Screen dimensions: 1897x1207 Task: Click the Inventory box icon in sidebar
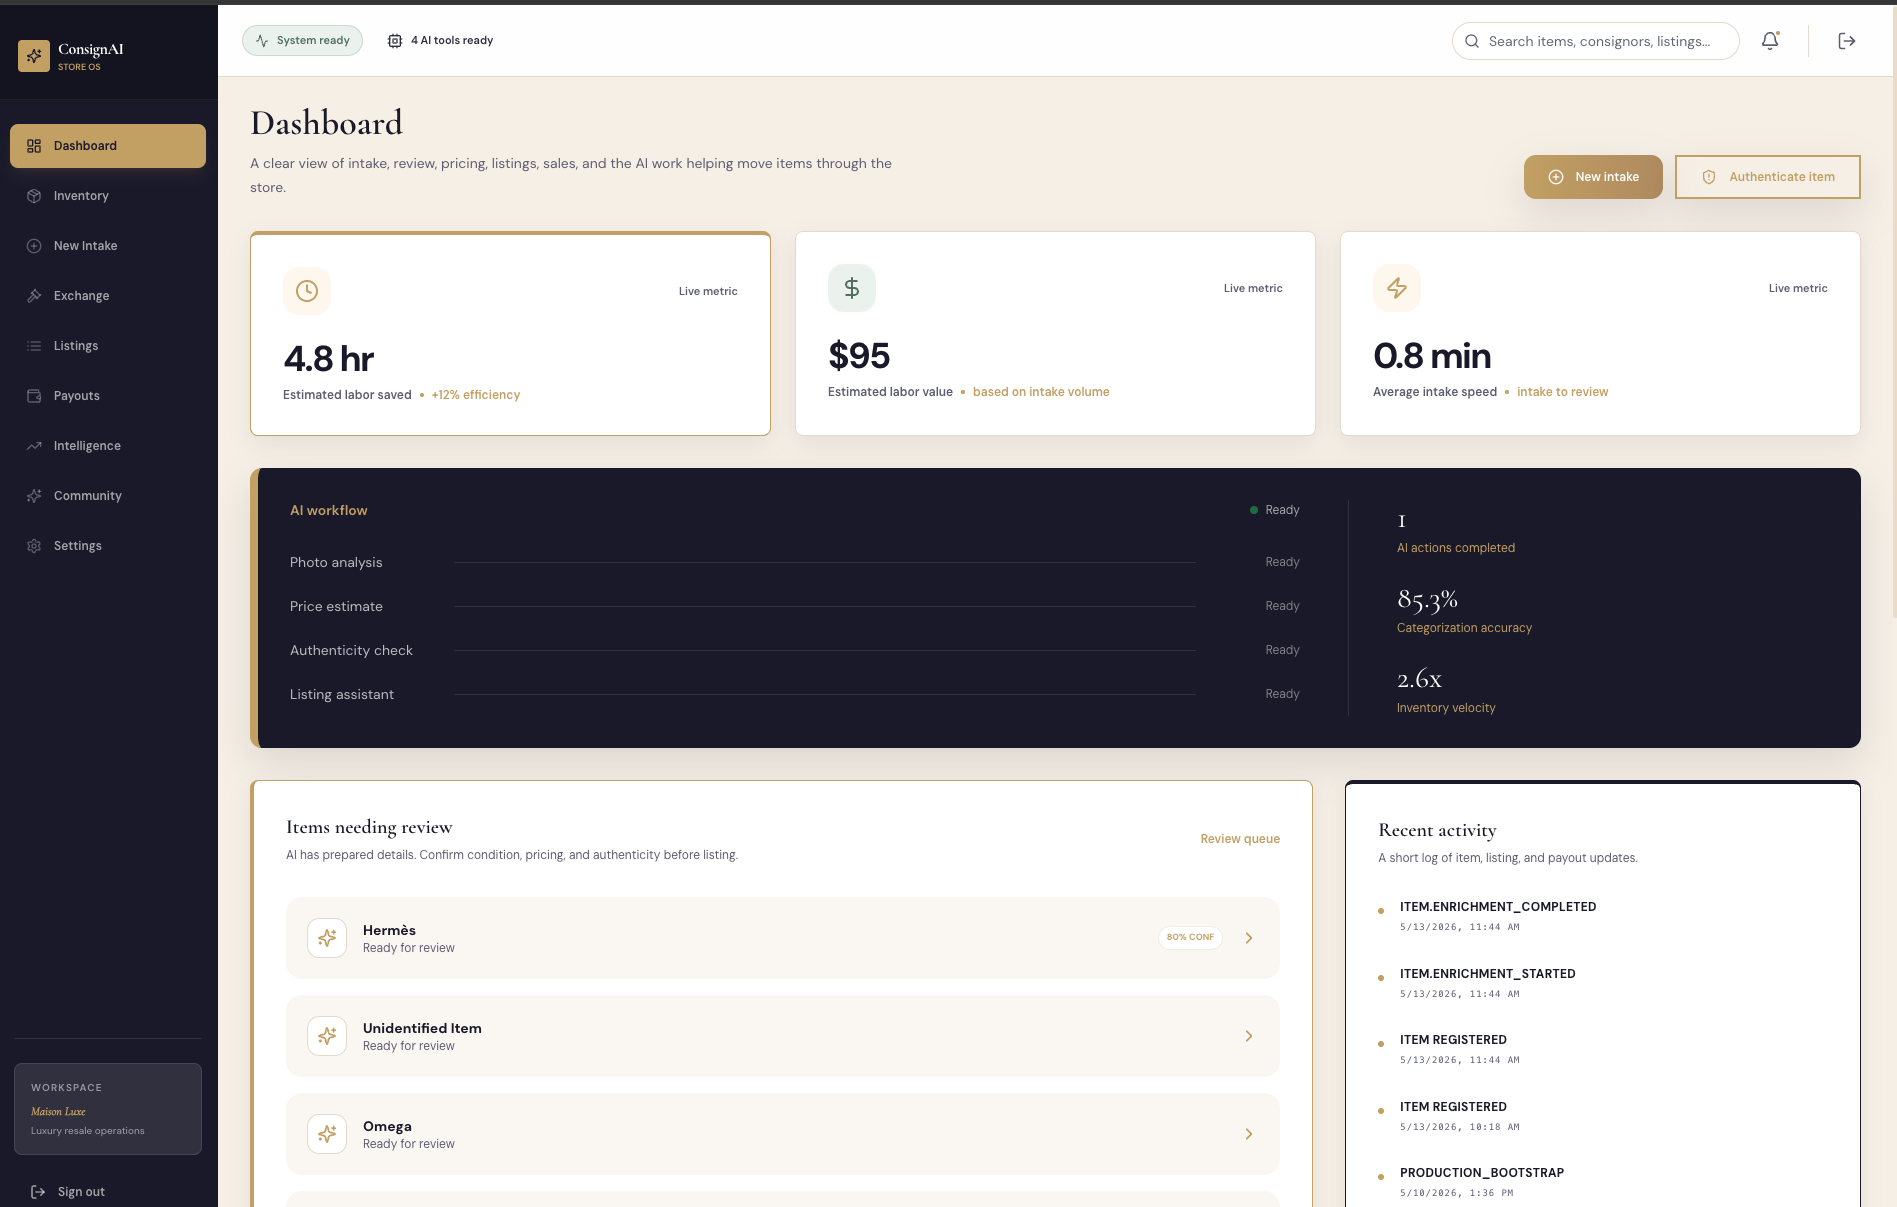[34, 196]
